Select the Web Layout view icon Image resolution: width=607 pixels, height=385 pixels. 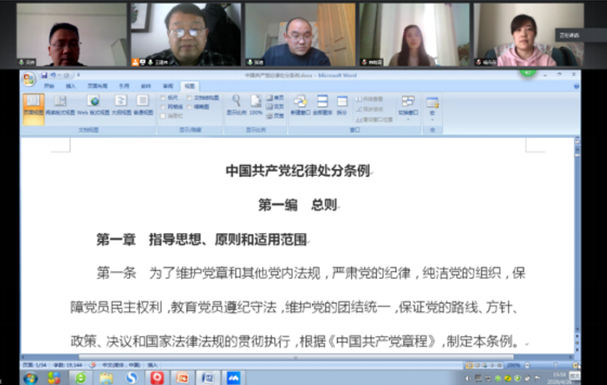coord(93,104)
